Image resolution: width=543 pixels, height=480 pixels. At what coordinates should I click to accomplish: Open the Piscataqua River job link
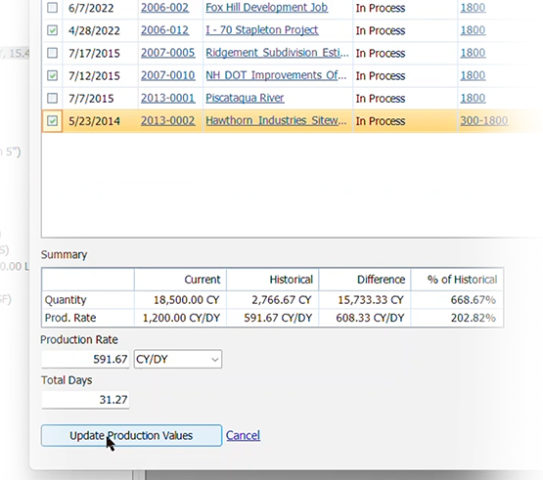[x=245, y=98]
